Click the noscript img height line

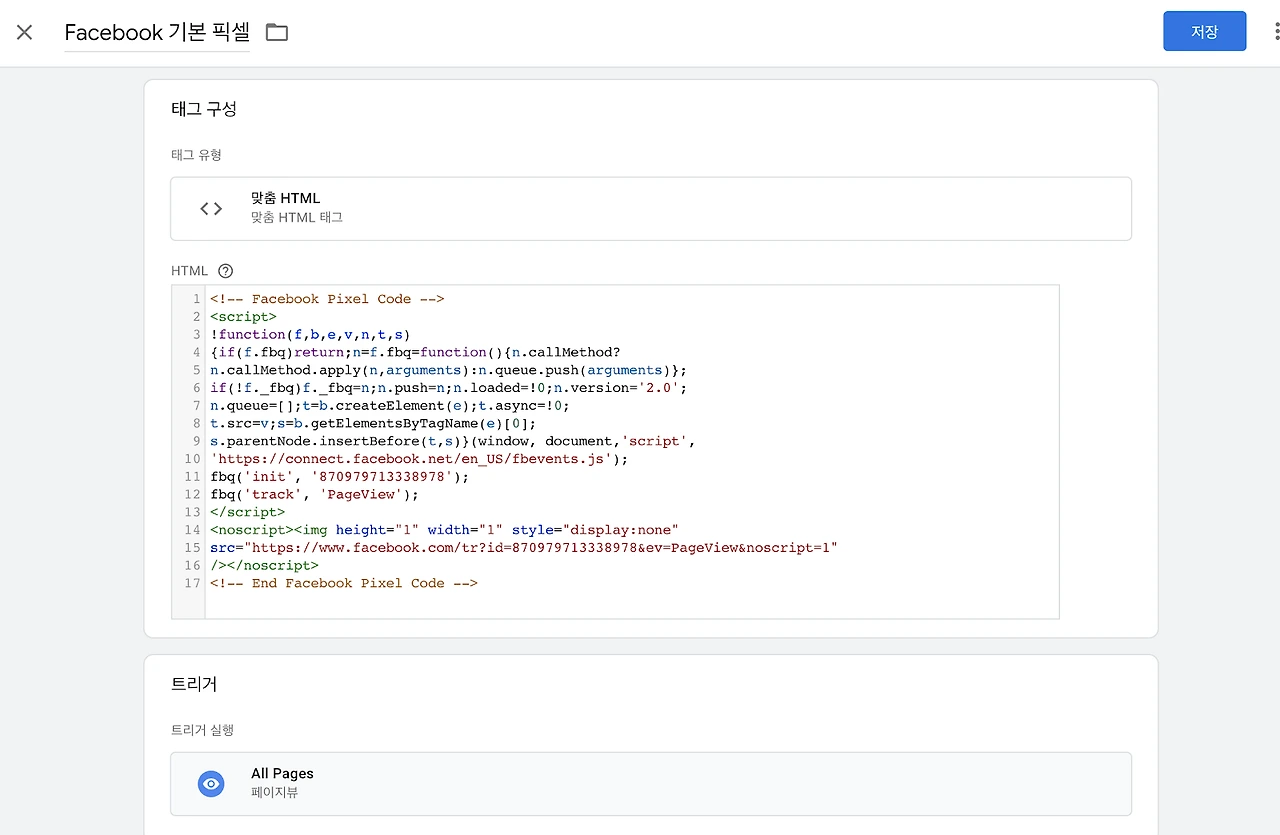[444, 530]
